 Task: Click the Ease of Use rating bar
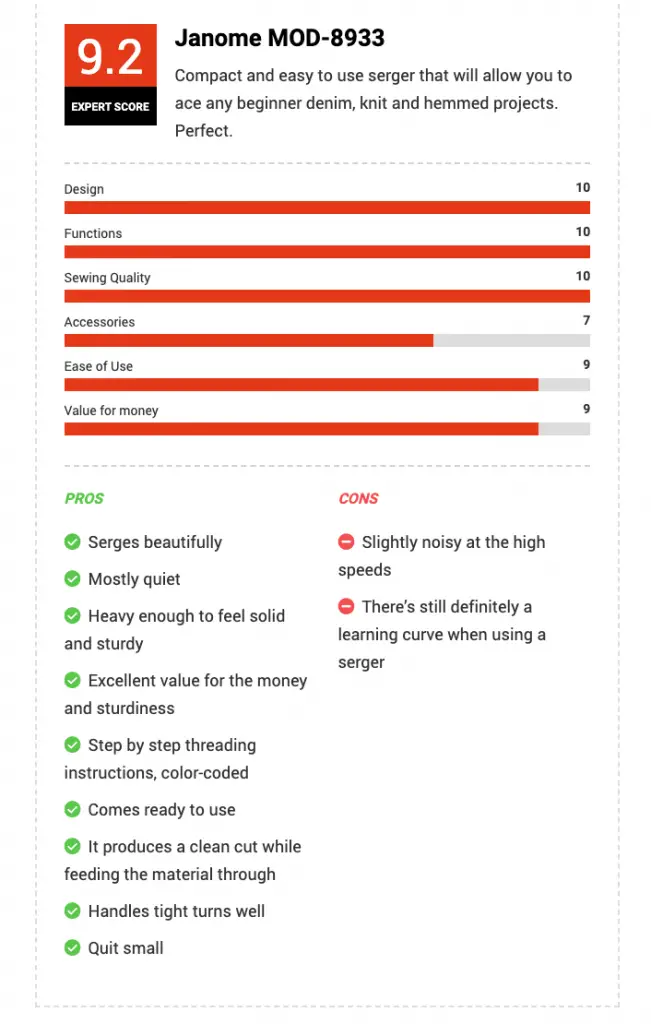click(327, 385)
